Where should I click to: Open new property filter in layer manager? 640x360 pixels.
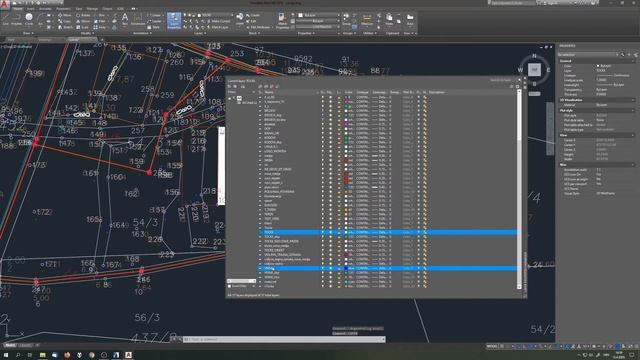point(229,87)
